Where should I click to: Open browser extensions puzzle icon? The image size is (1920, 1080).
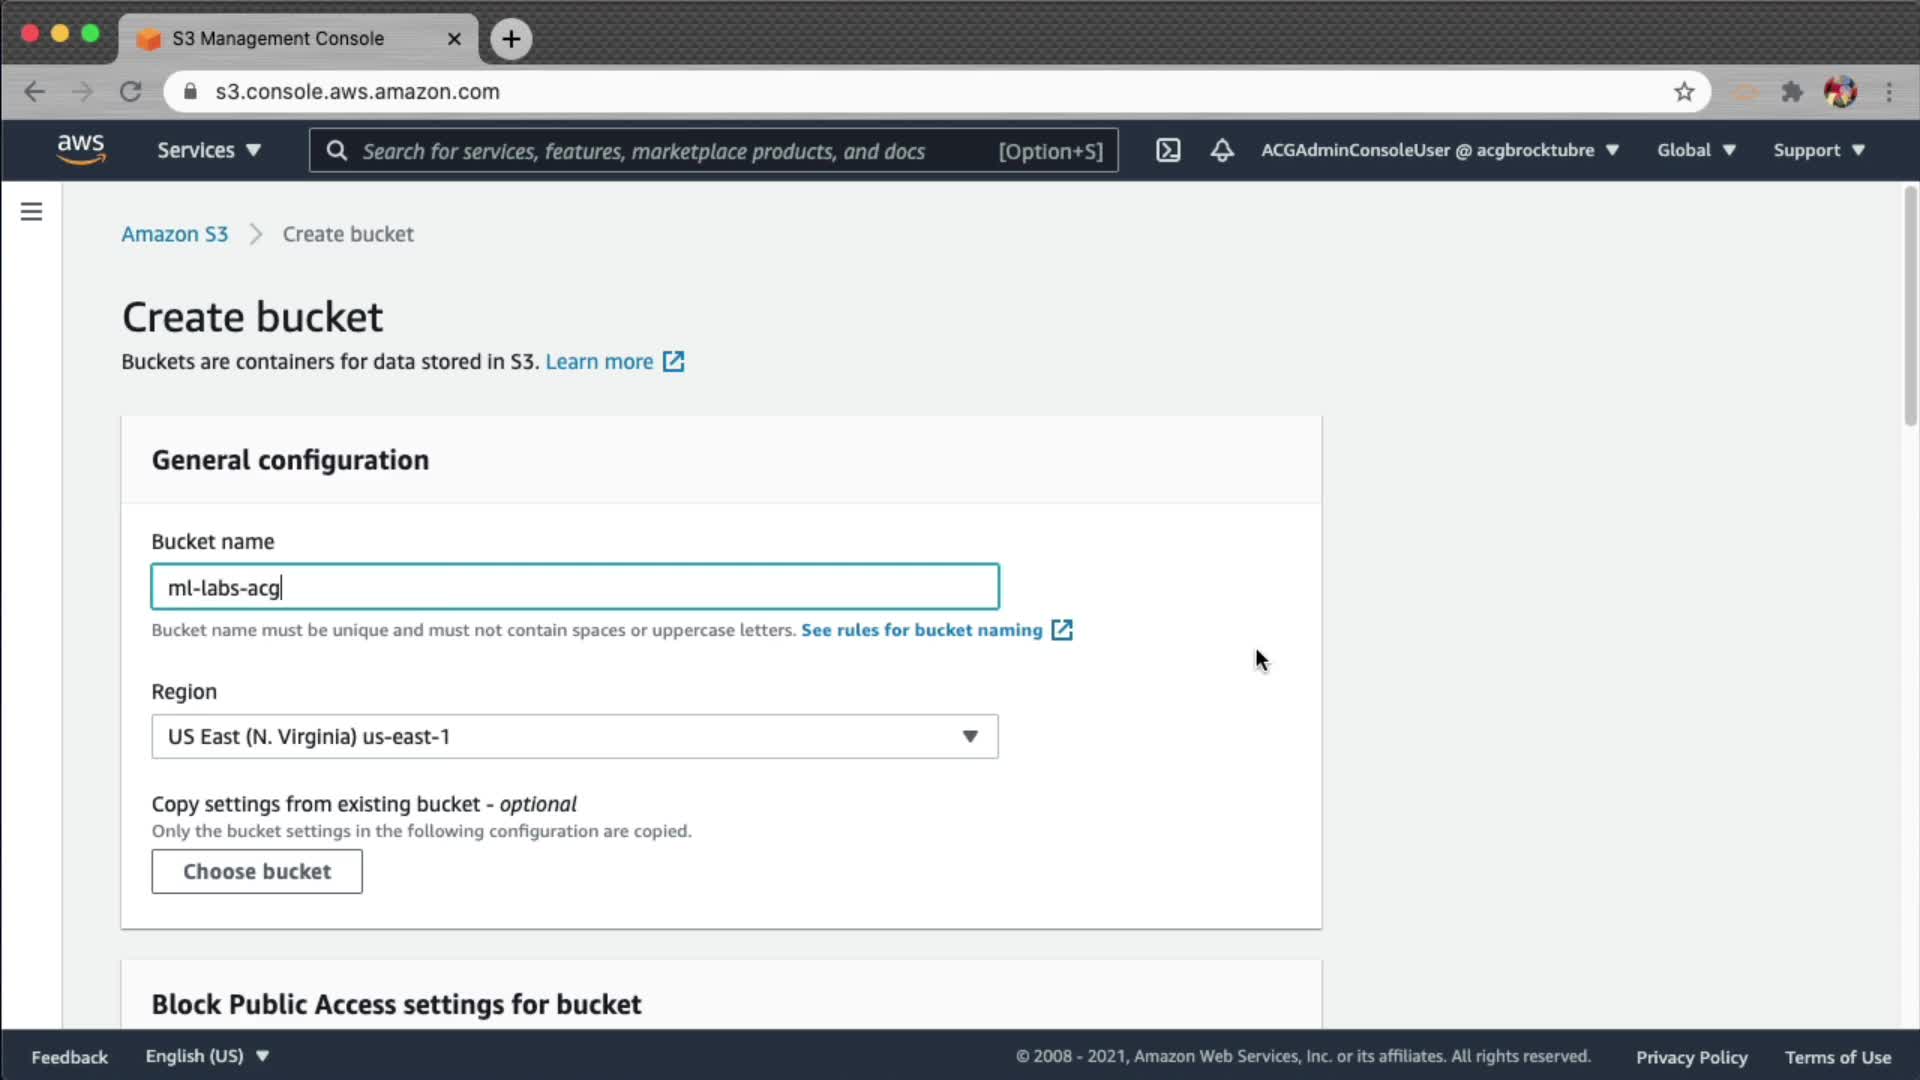(x=1792, y=92)
